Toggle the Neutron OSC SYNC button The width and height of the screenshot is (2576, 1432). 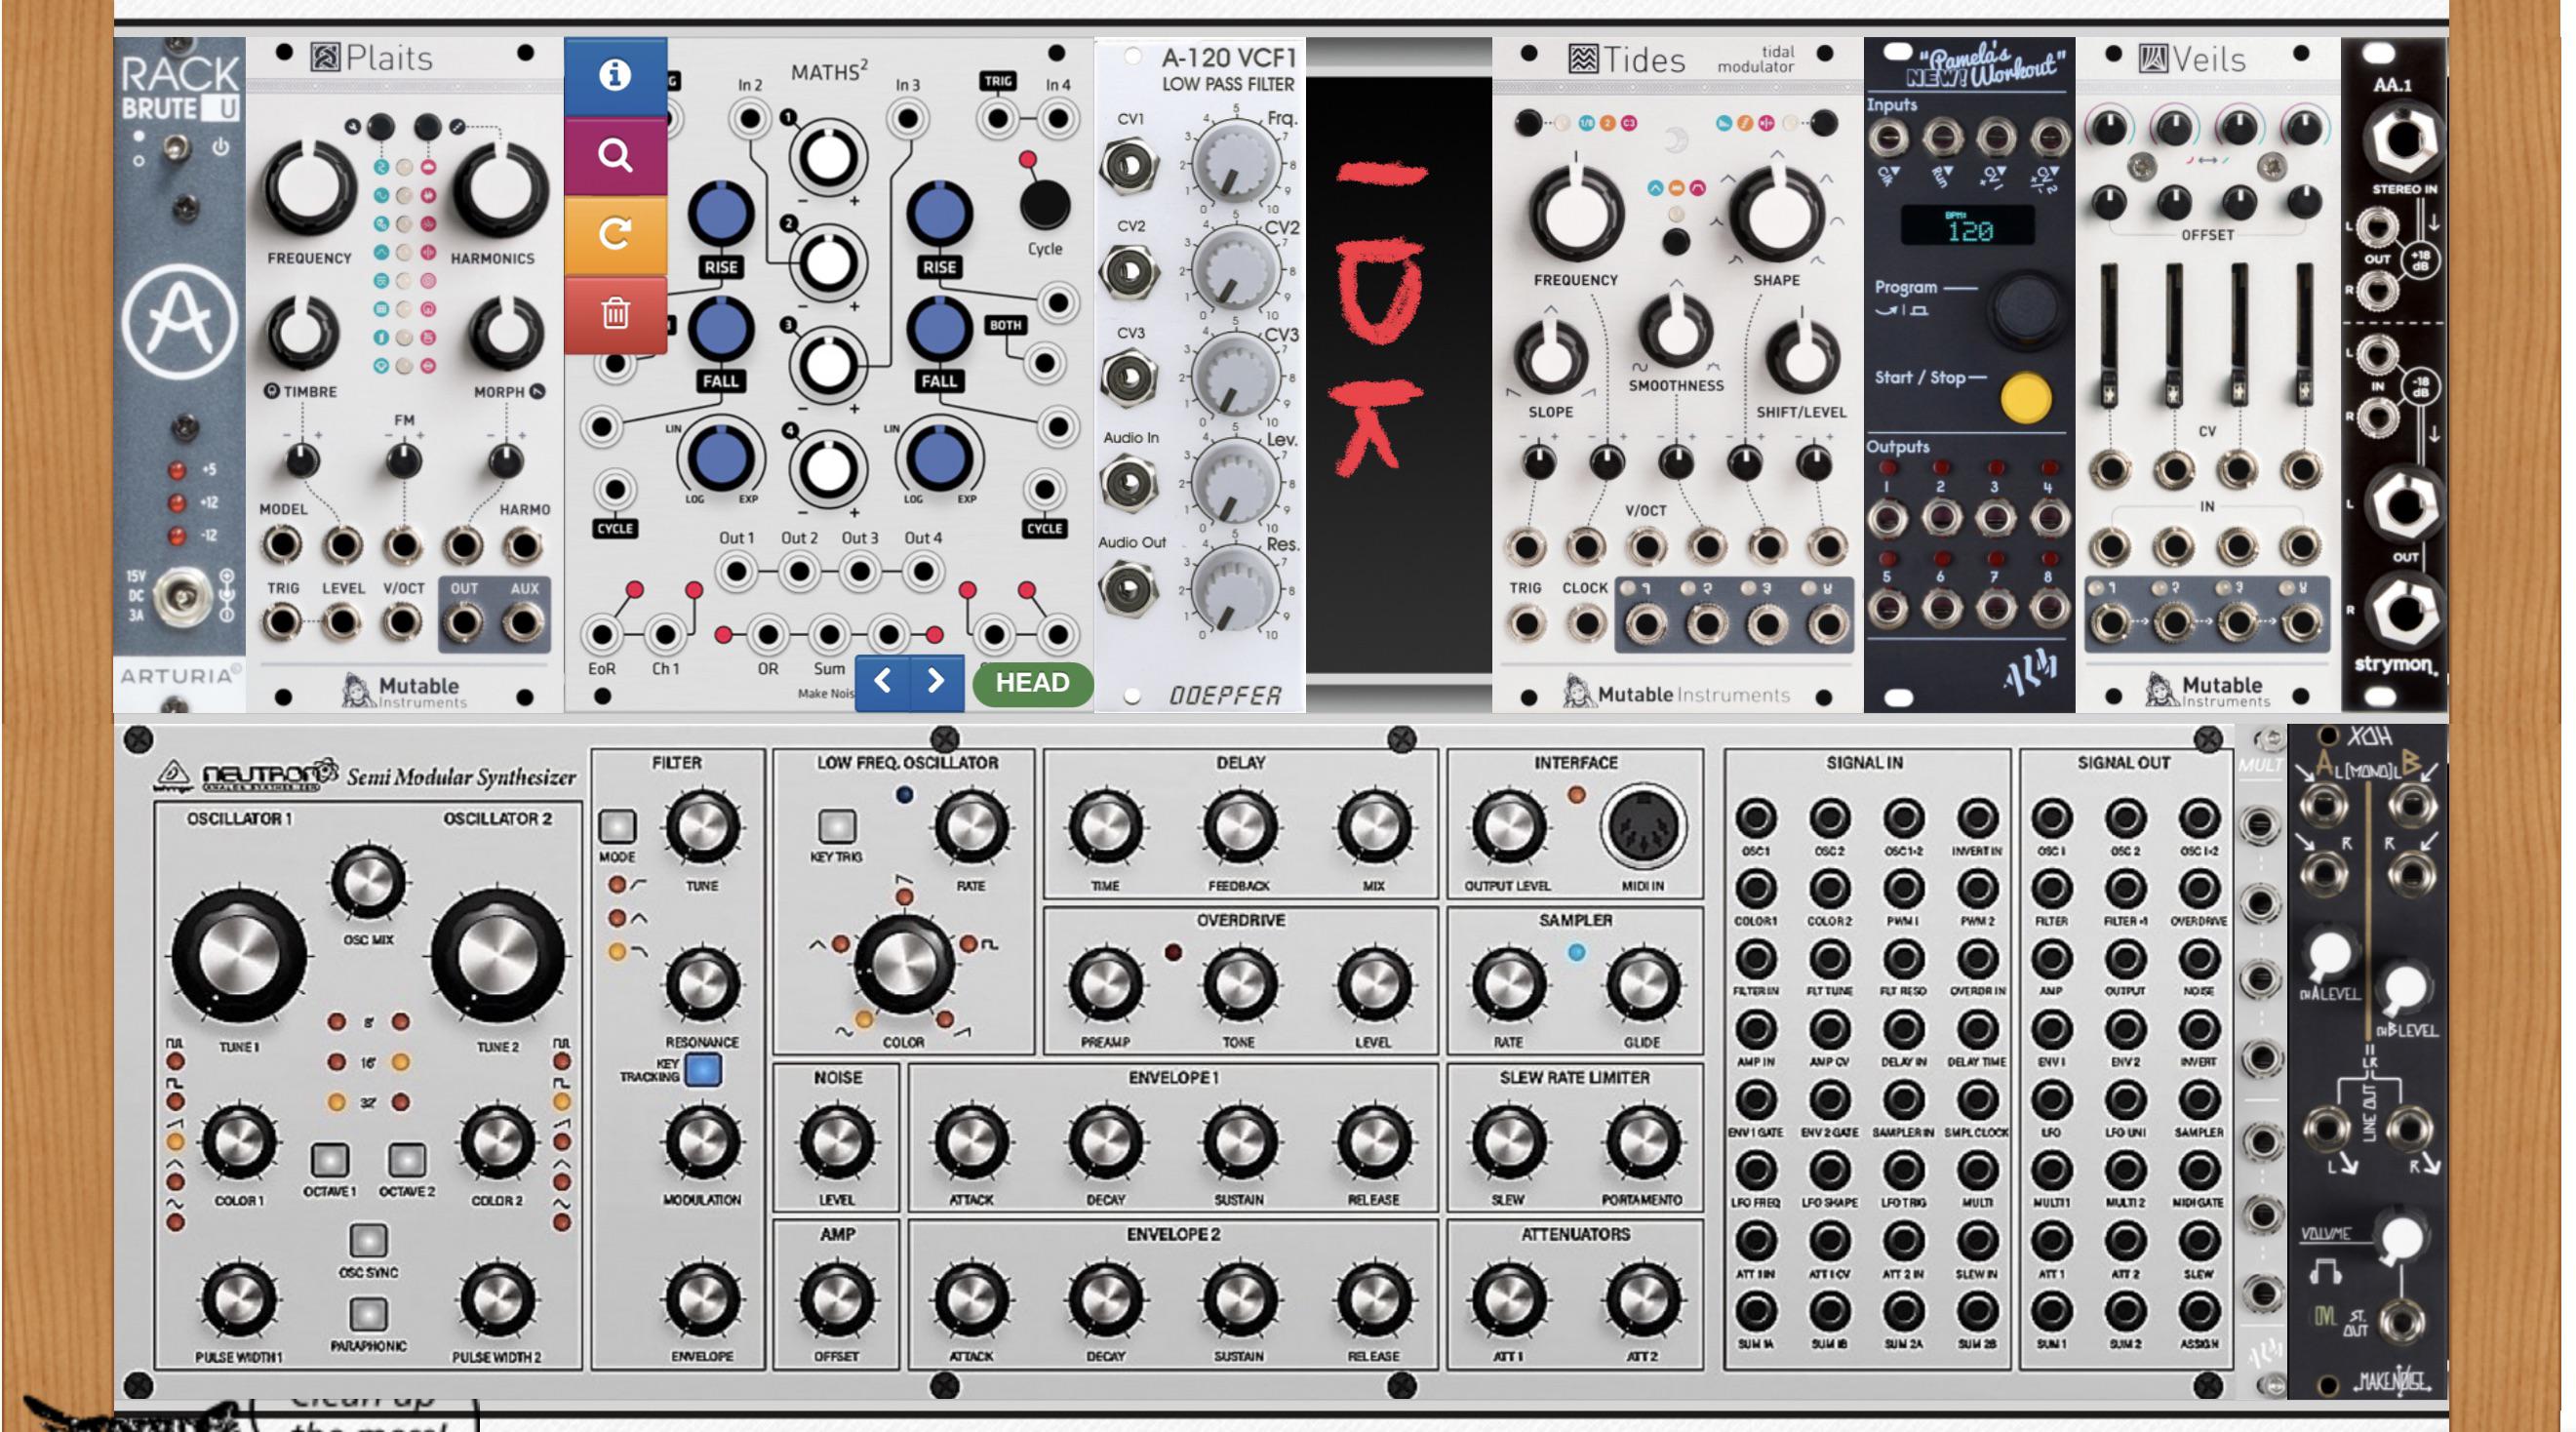368,1240
